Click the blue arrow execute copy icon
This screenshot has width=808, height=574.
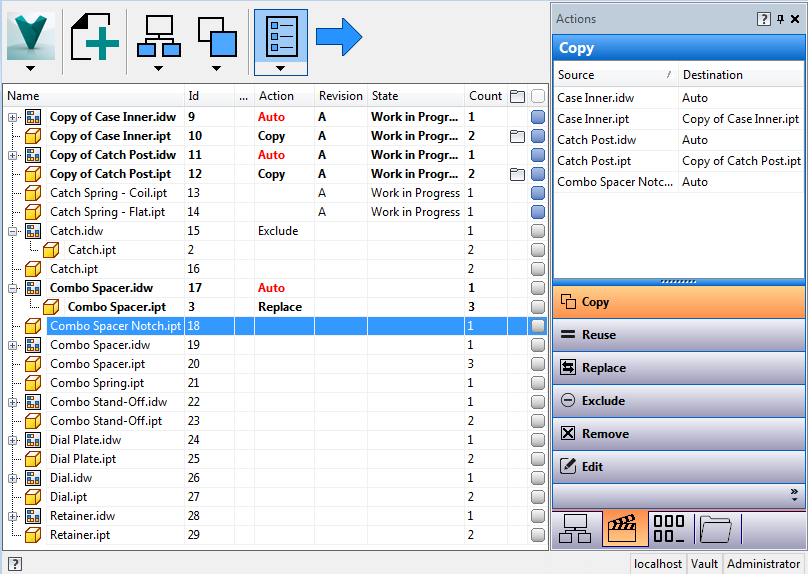(x=339, y=37)
